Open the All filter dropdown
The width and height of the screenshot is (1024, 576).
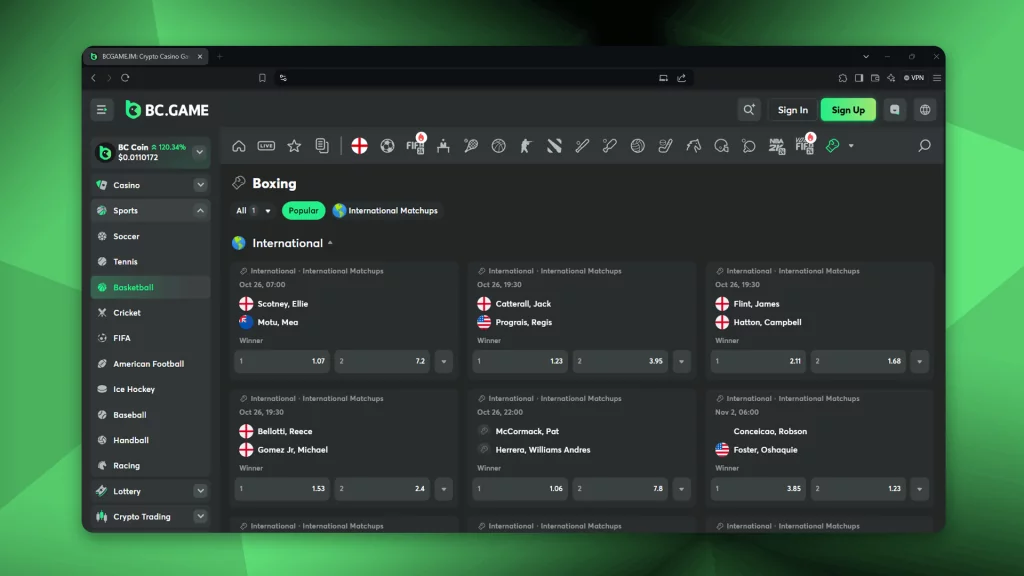[x=253, y=210]
